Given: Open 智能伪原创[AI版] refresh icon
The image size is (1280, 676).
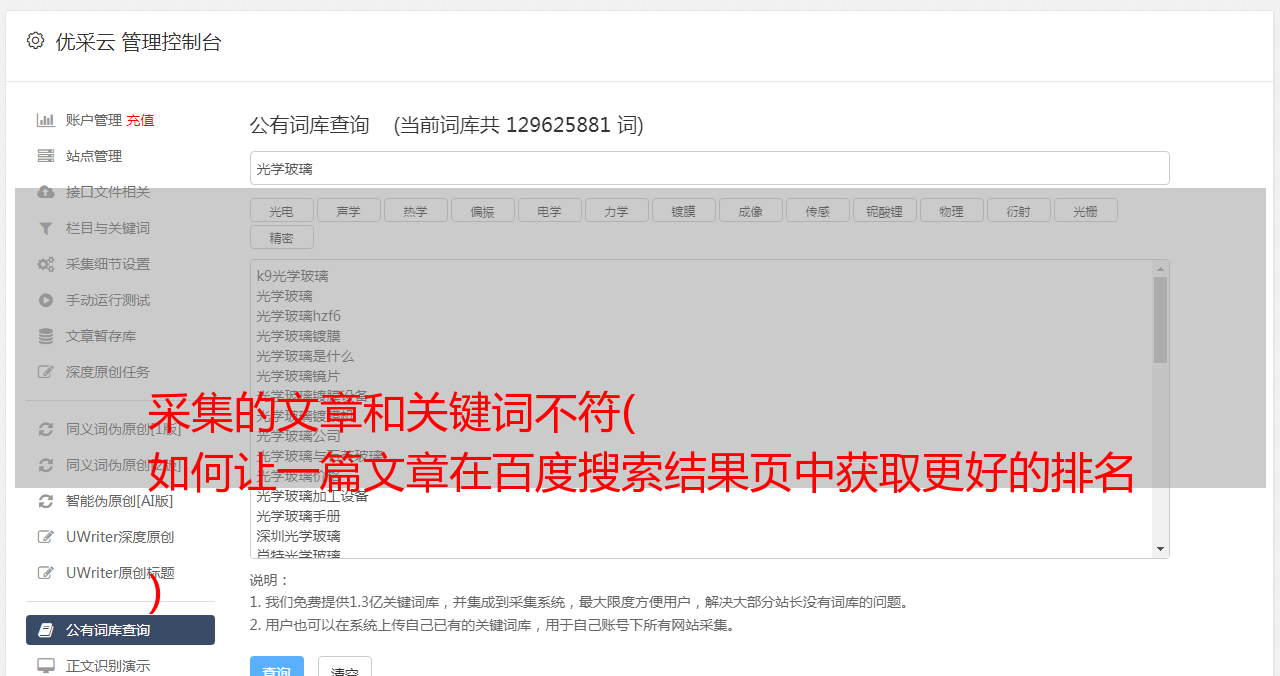Looking at the screenshot, I should 45,501.
